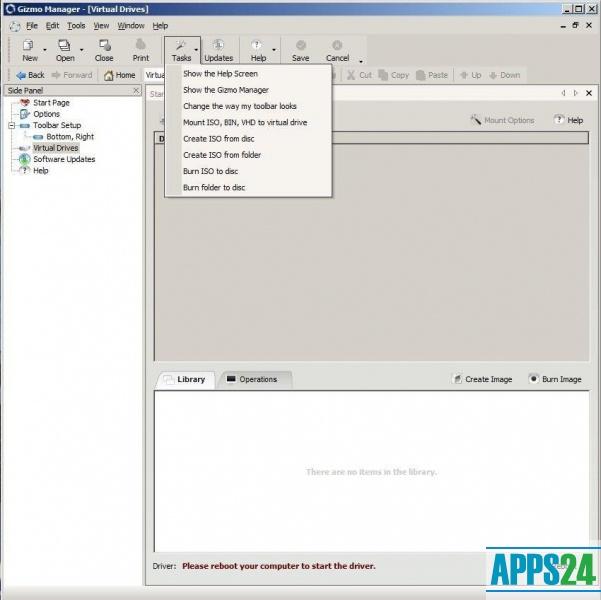601x600 pixels.
Task: Choose Mount ISO, BIN, VHD to virtual drive
Action: coord(248,123)
